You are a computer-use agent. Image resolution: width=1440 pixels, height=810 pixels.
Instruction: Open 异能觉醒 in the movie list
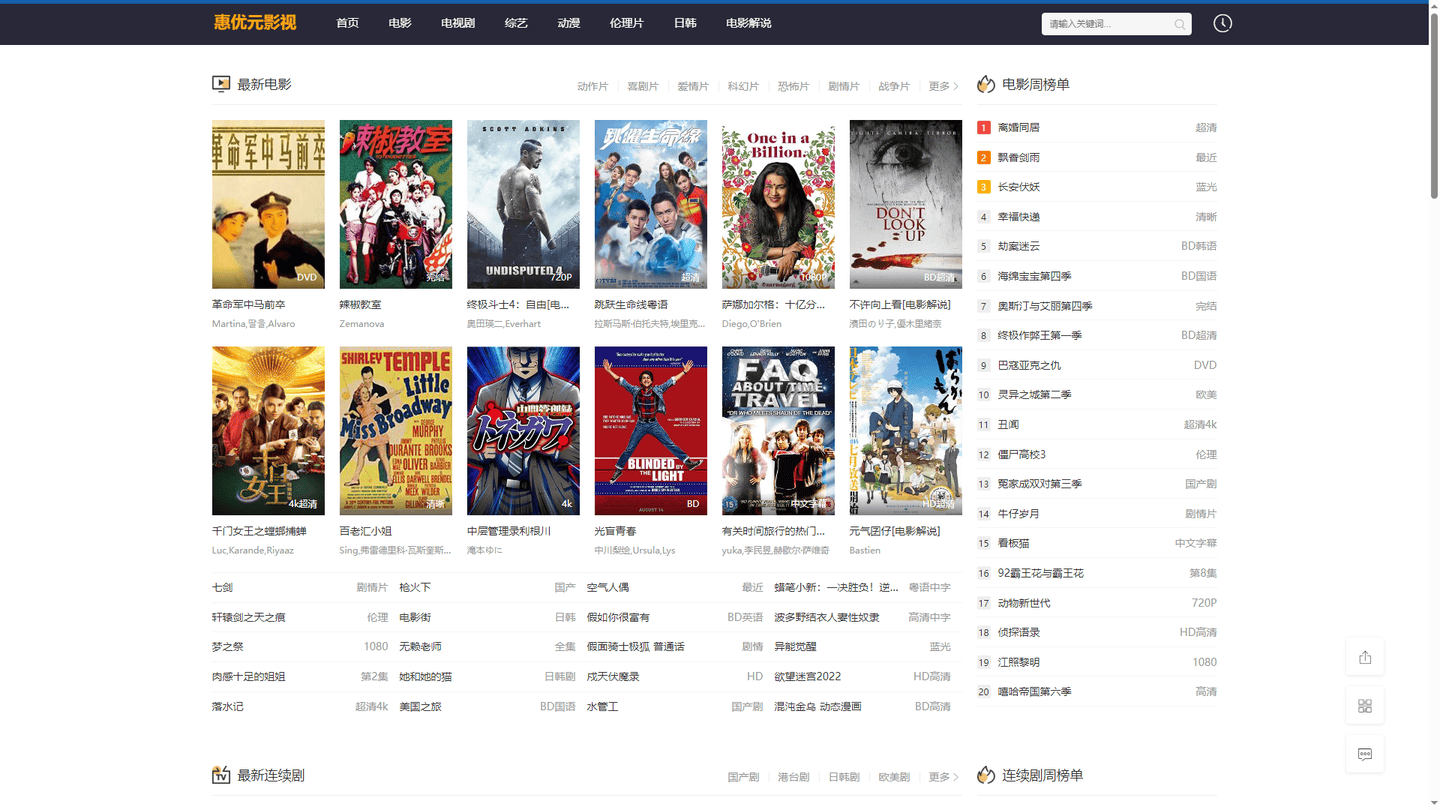[795, 647]
